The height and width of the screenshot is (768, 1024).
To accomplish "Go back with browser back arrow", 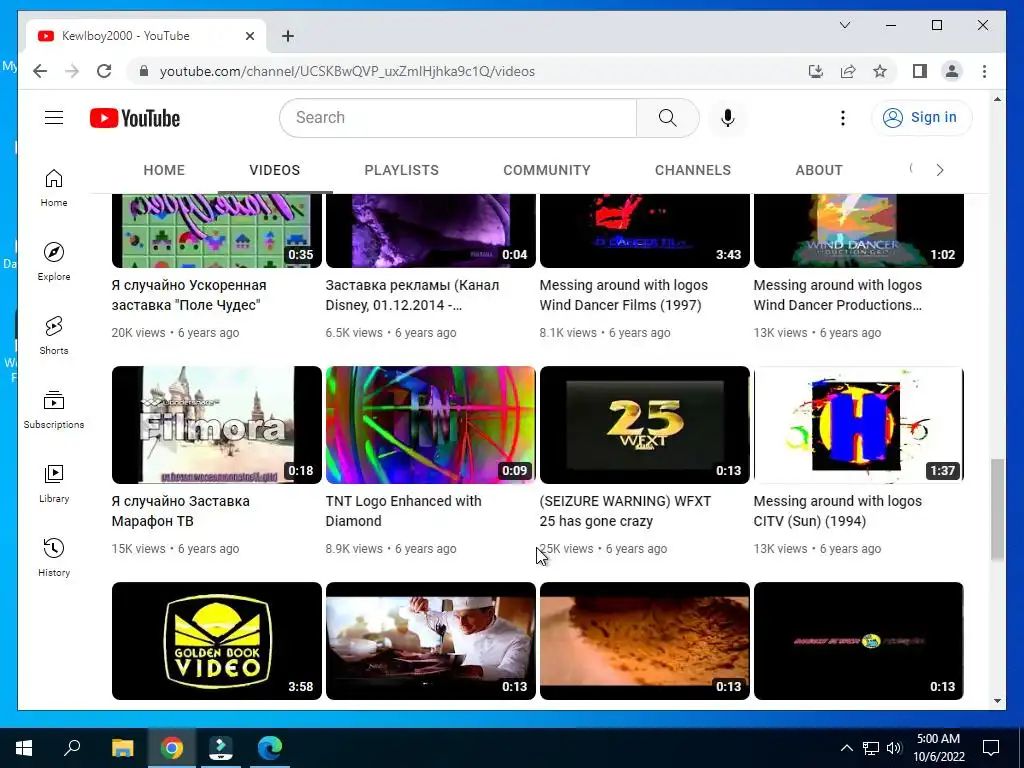I will click(x=40, y=71).
